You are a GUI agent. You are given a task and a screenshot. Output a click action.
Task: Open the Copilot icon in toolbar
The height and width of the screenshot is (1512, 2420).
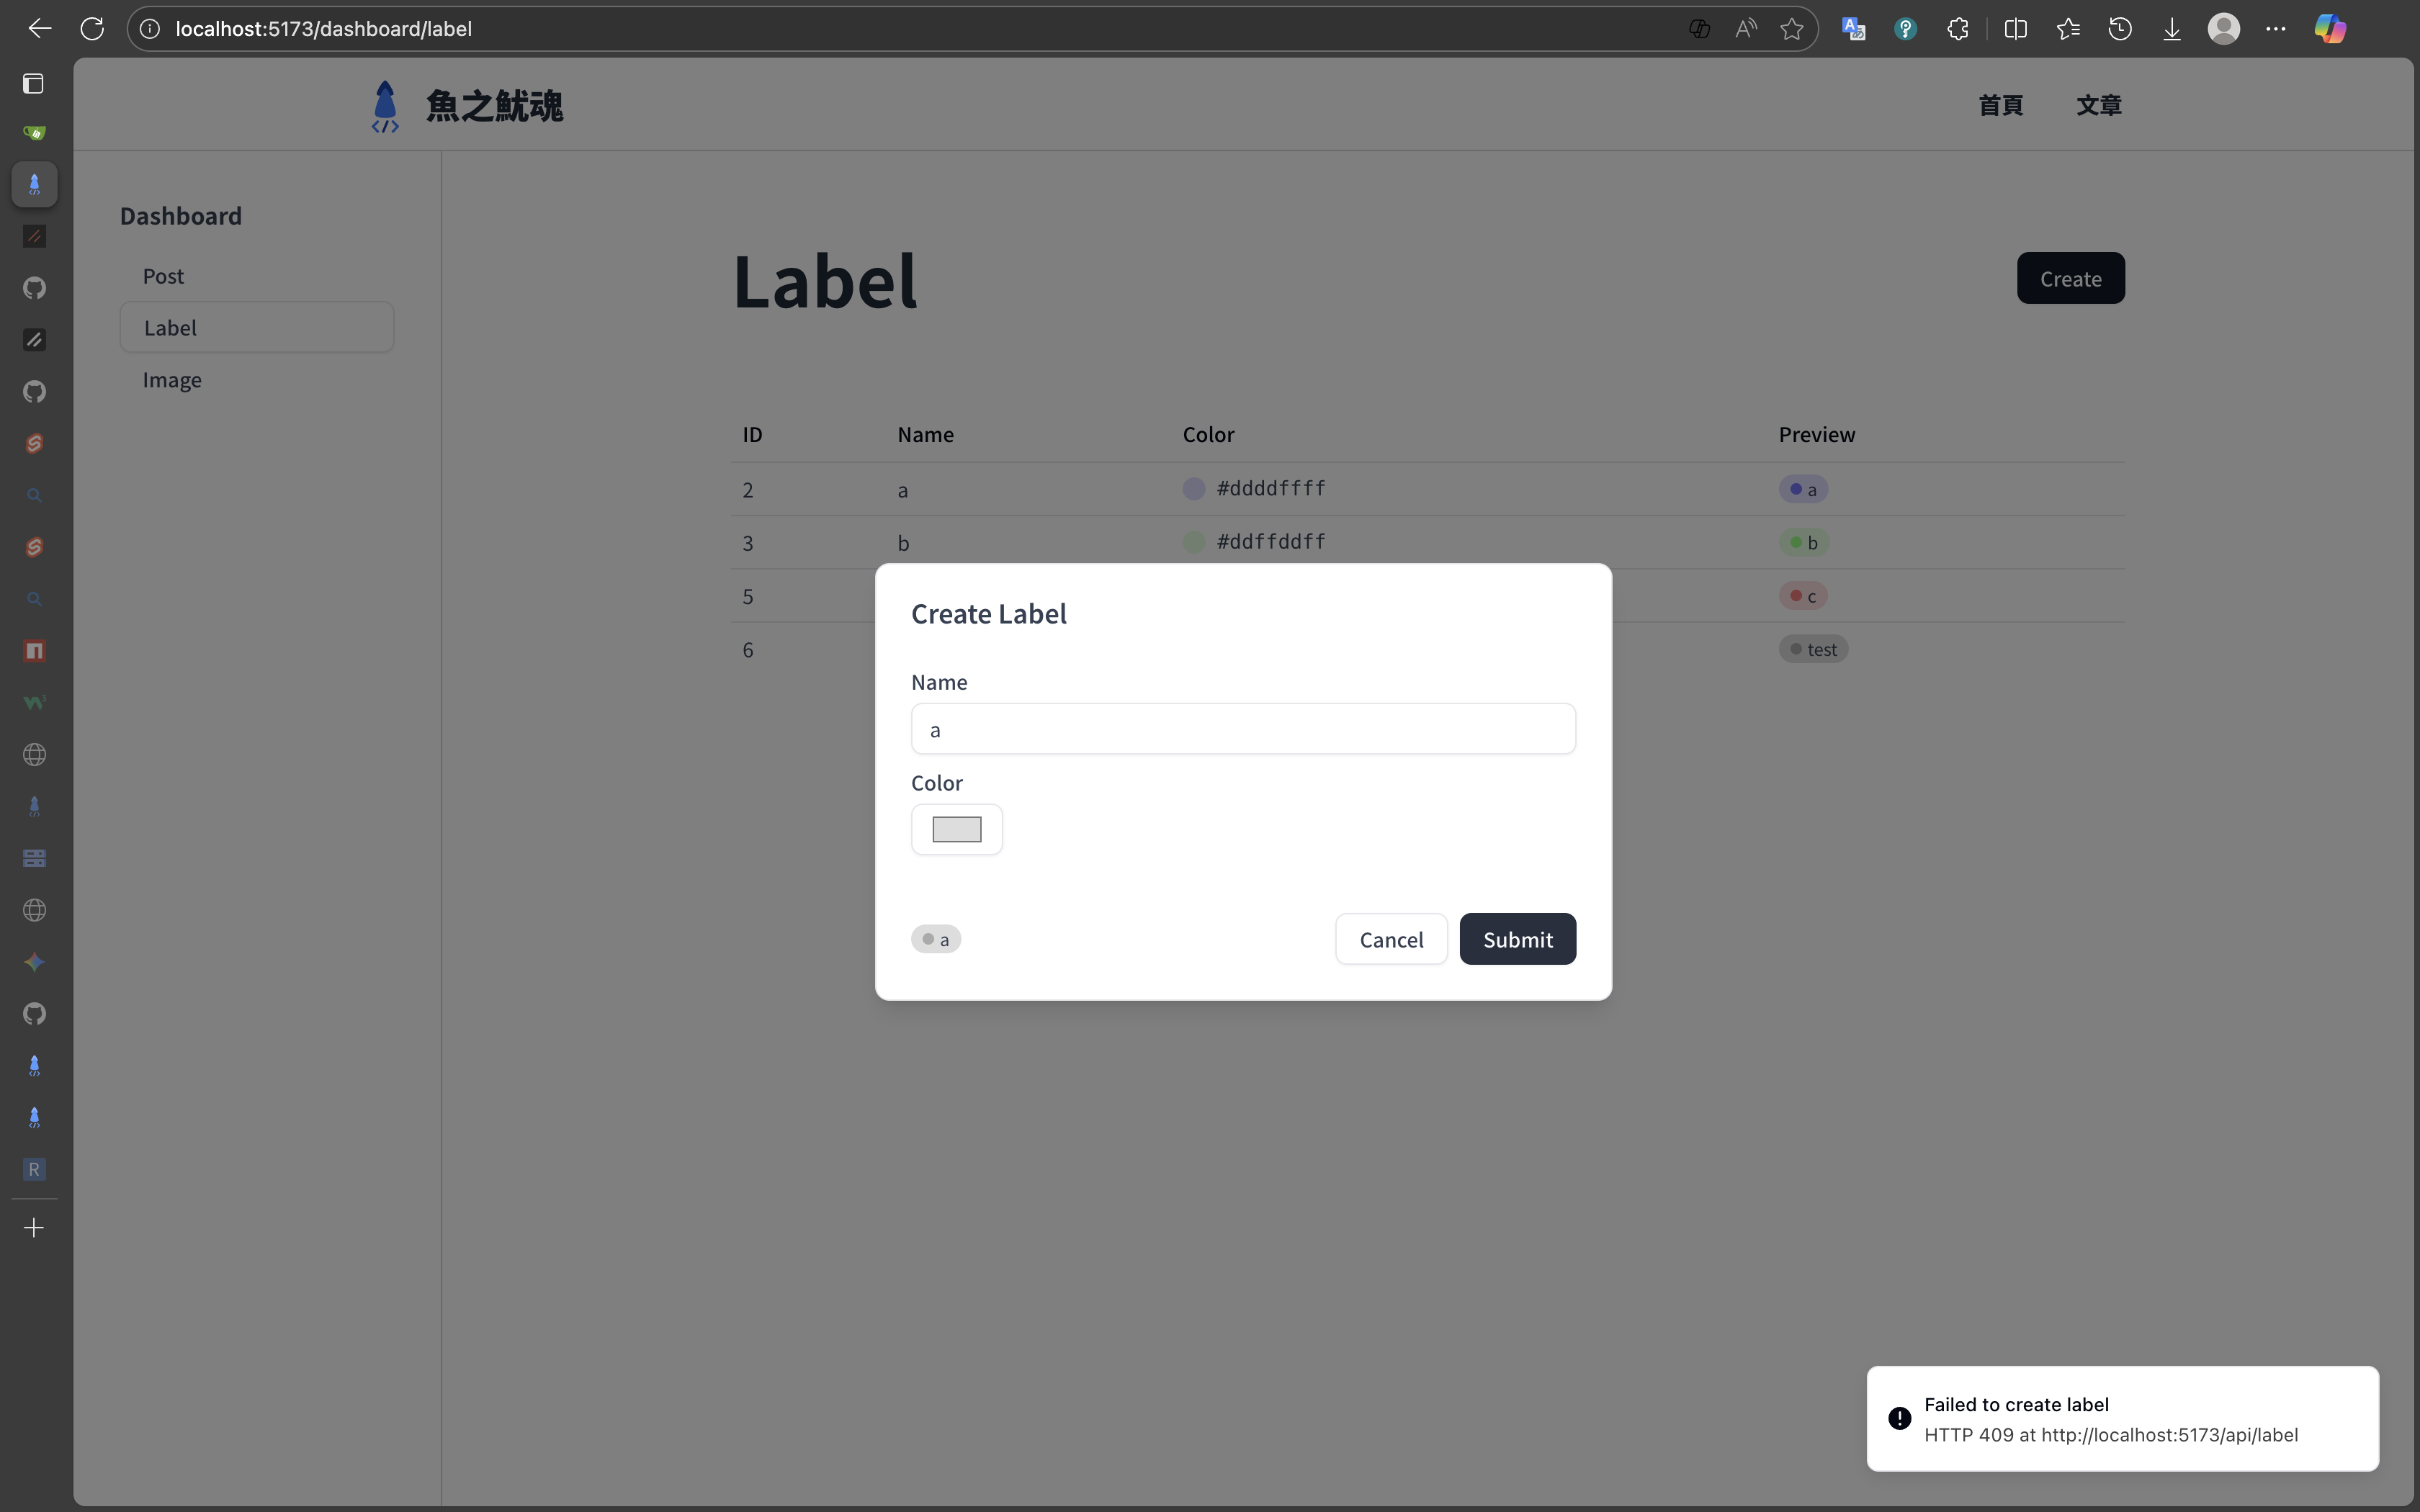[x=2329, y=29]
